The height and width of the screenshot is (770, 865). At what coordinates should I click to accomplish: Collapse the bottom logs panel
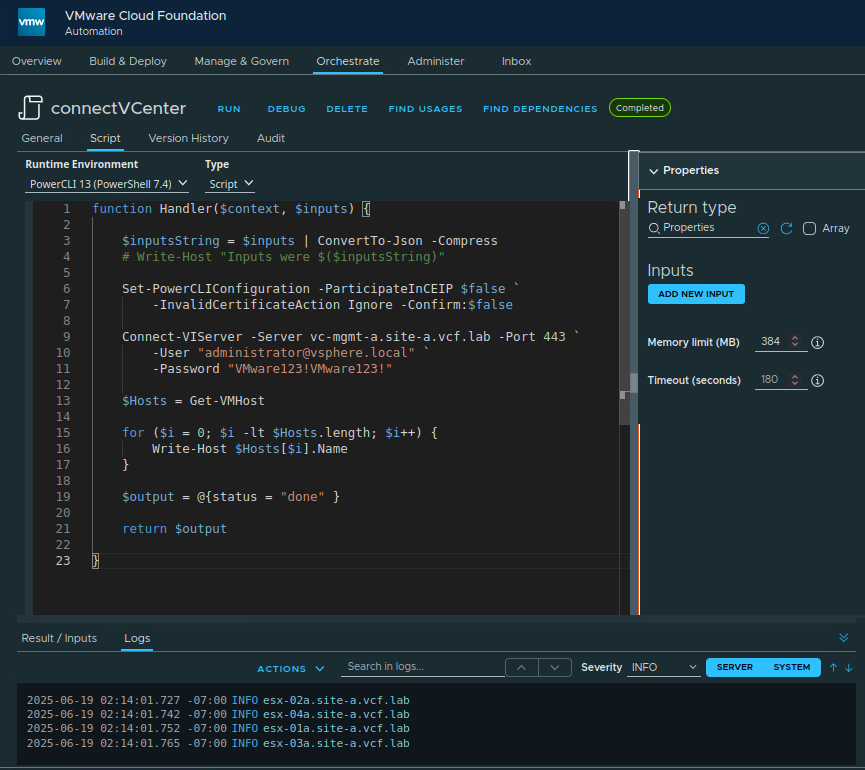[843, 638]
